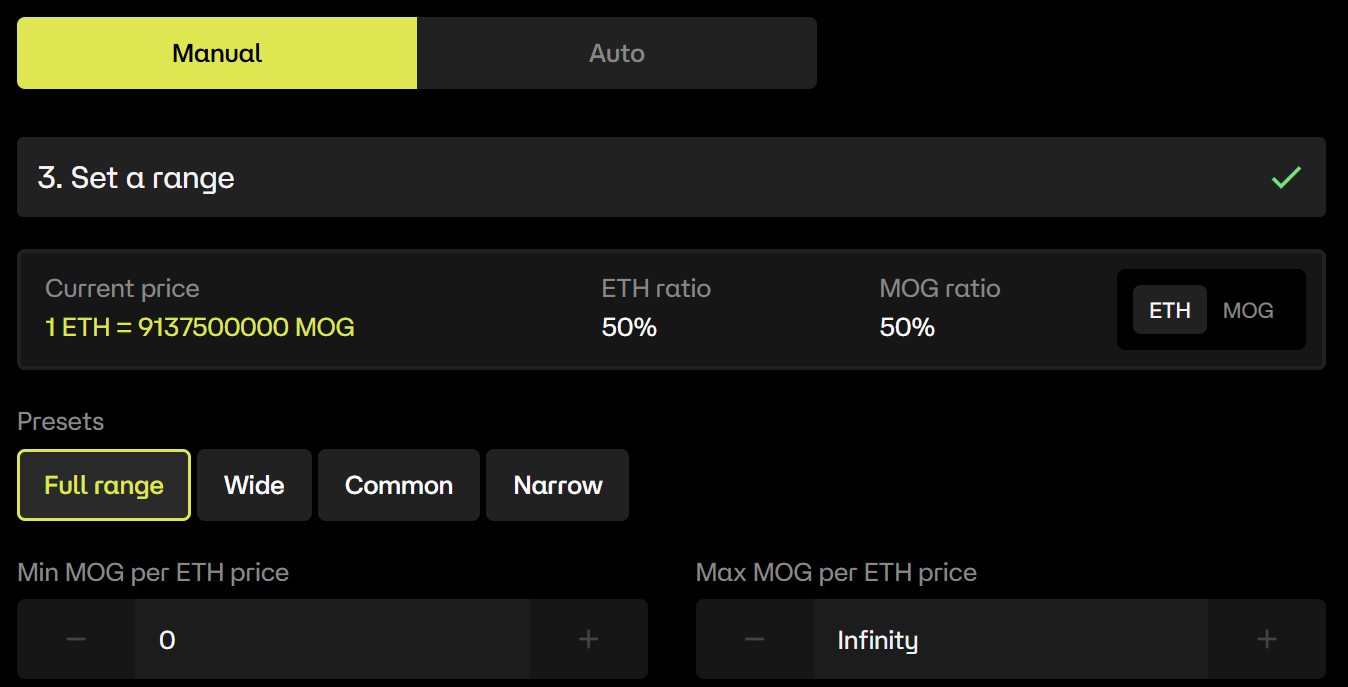Image resolution: width=1348 pixels, height=687 pixels.
Task: Click the Presets label
Action: click(61, 421)
